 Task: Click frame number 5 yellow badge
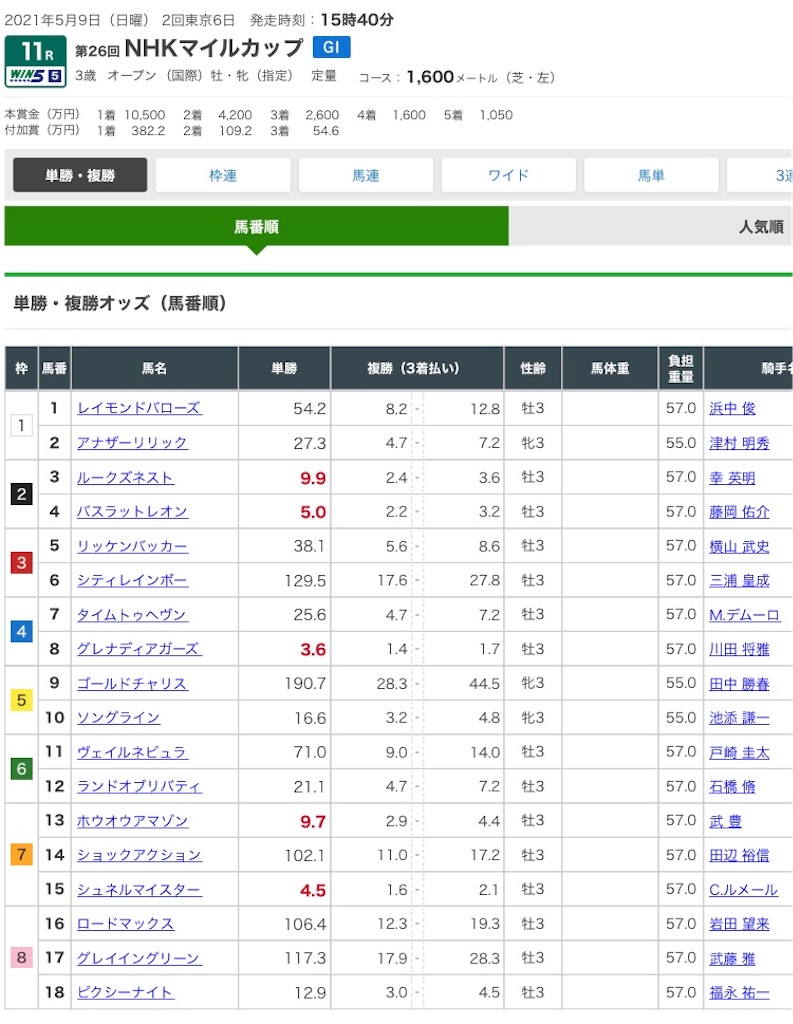[x=22, y=700]
